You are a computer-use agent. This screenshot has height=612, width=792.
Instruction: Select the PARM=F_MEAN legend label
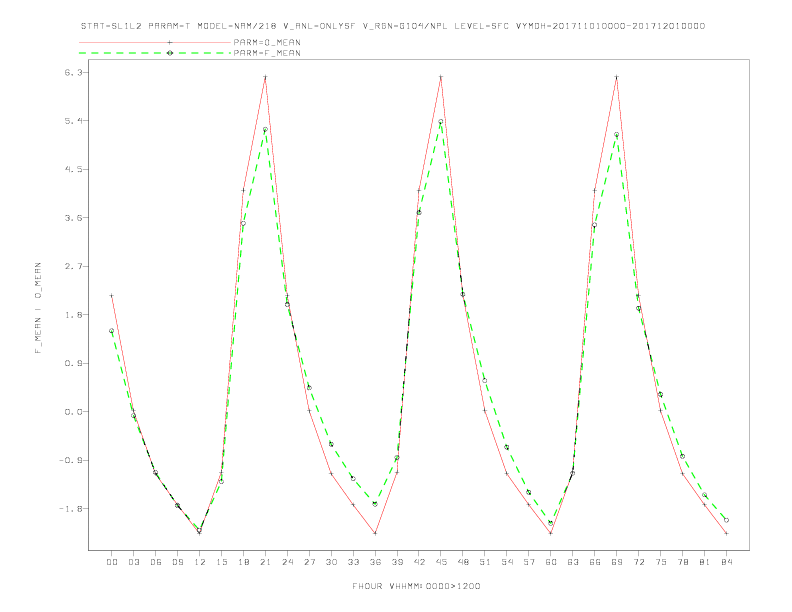[x=267, y=53]
